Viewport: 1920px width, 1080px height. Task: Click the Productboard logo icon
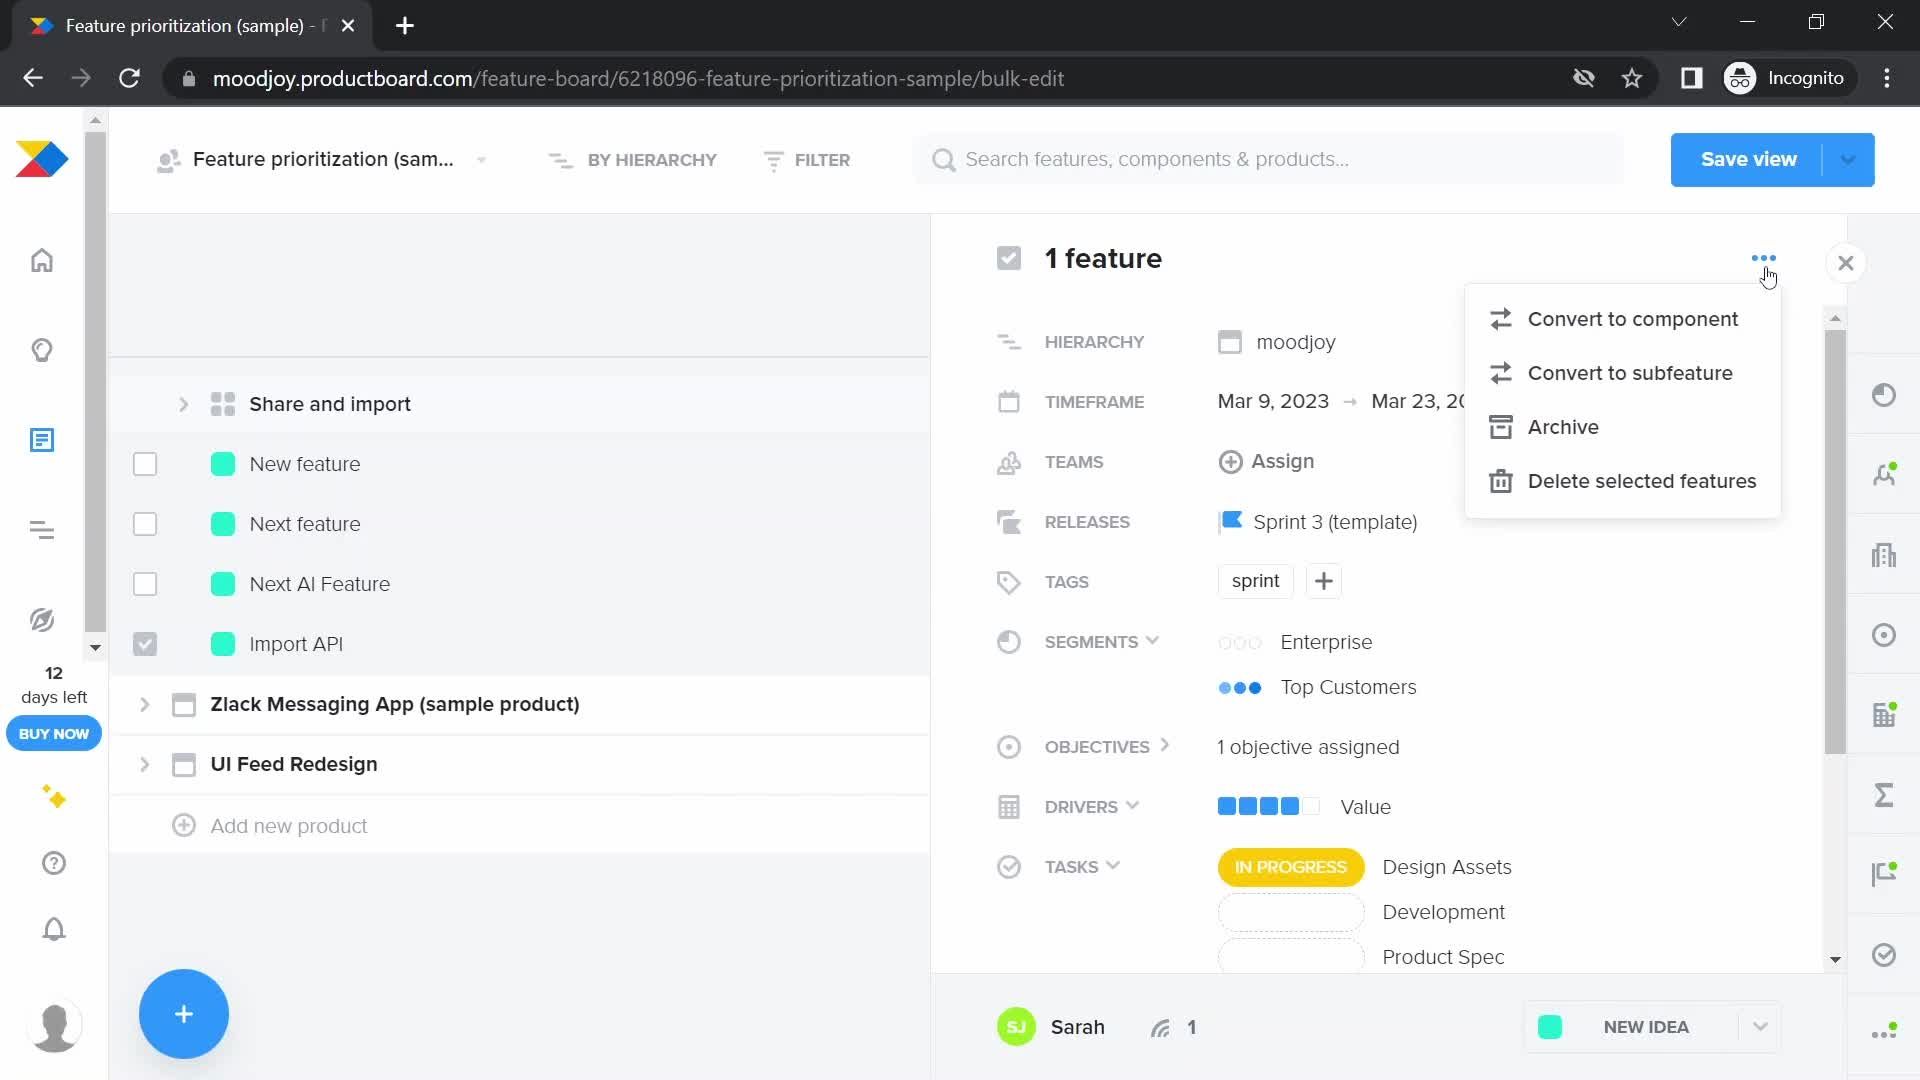(x=42, y=160)
